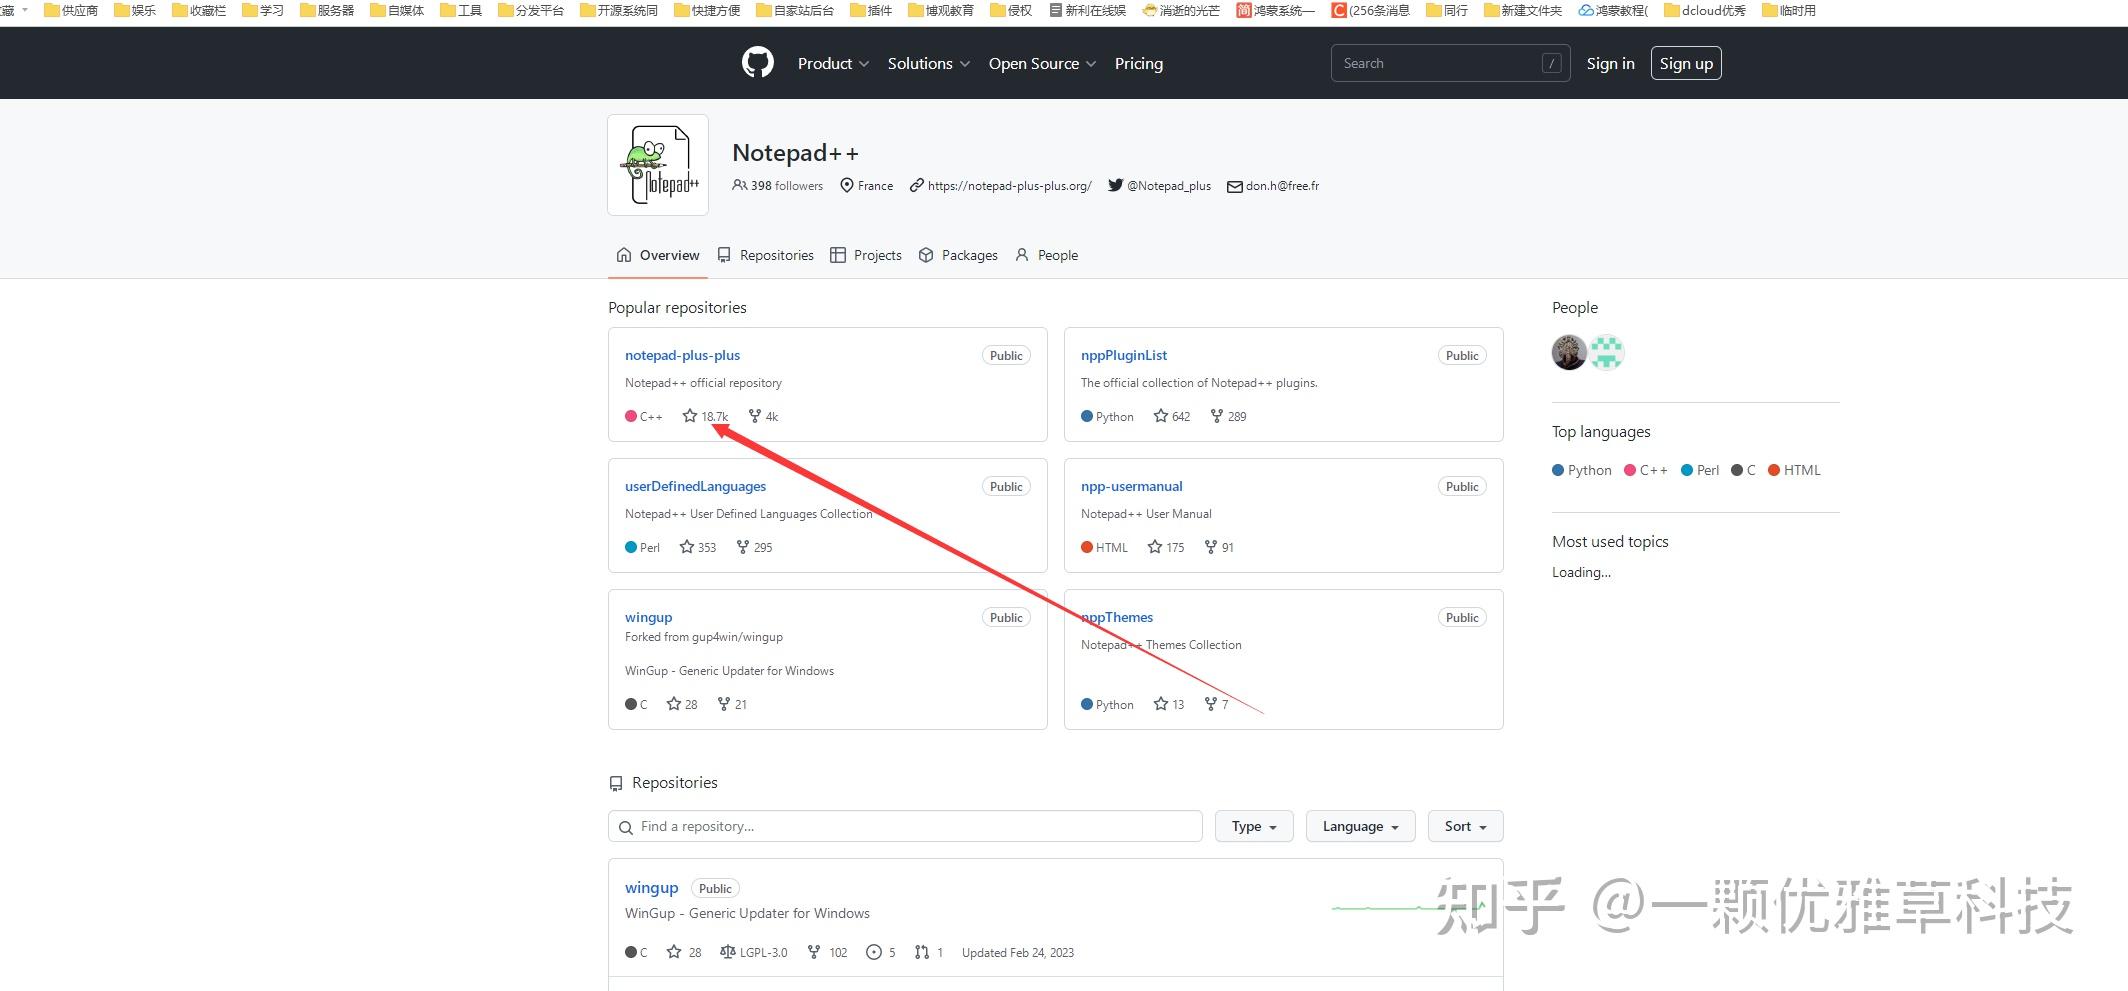Open the nppThemes repository link
Viewport: 2128px width, 991px height.
[x=1115, y=617]
